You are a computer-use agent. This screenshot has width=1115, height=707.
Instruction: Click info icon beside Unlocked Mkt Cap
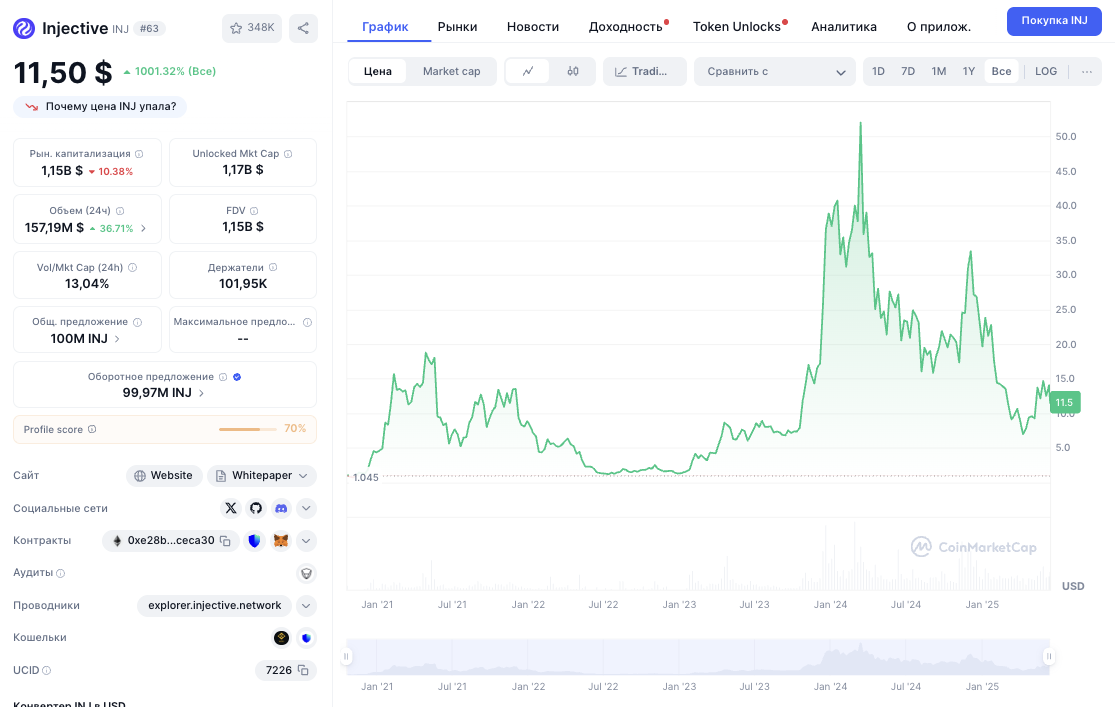[x=288, y=154]
